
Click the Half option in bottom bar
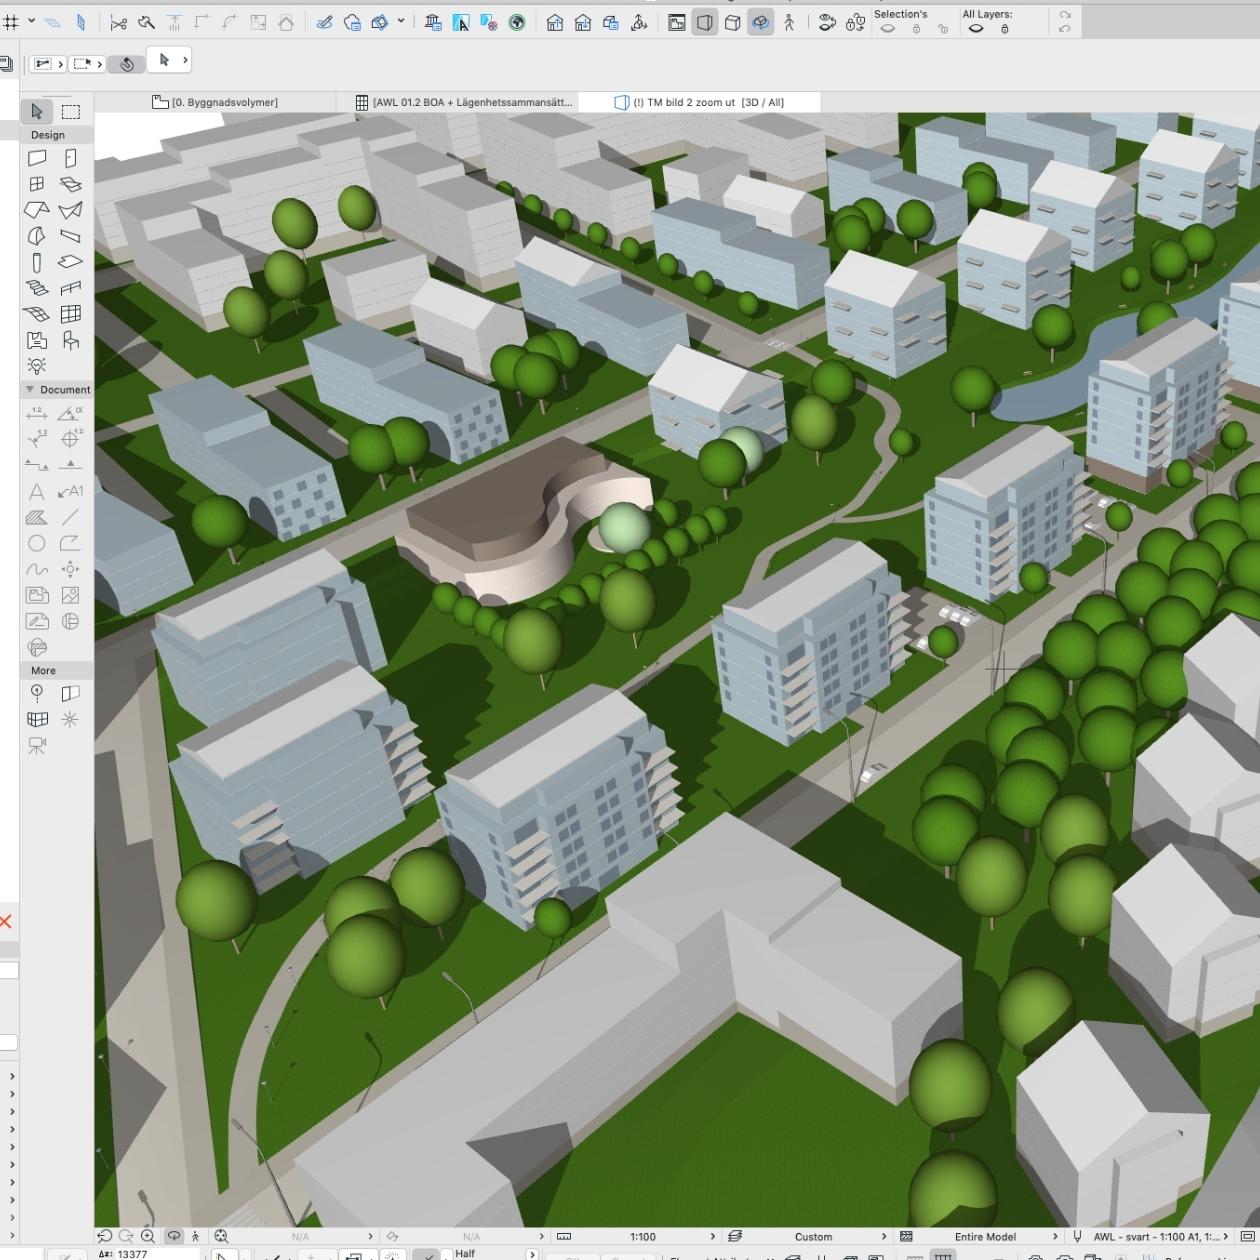[x=465, y=1253]
